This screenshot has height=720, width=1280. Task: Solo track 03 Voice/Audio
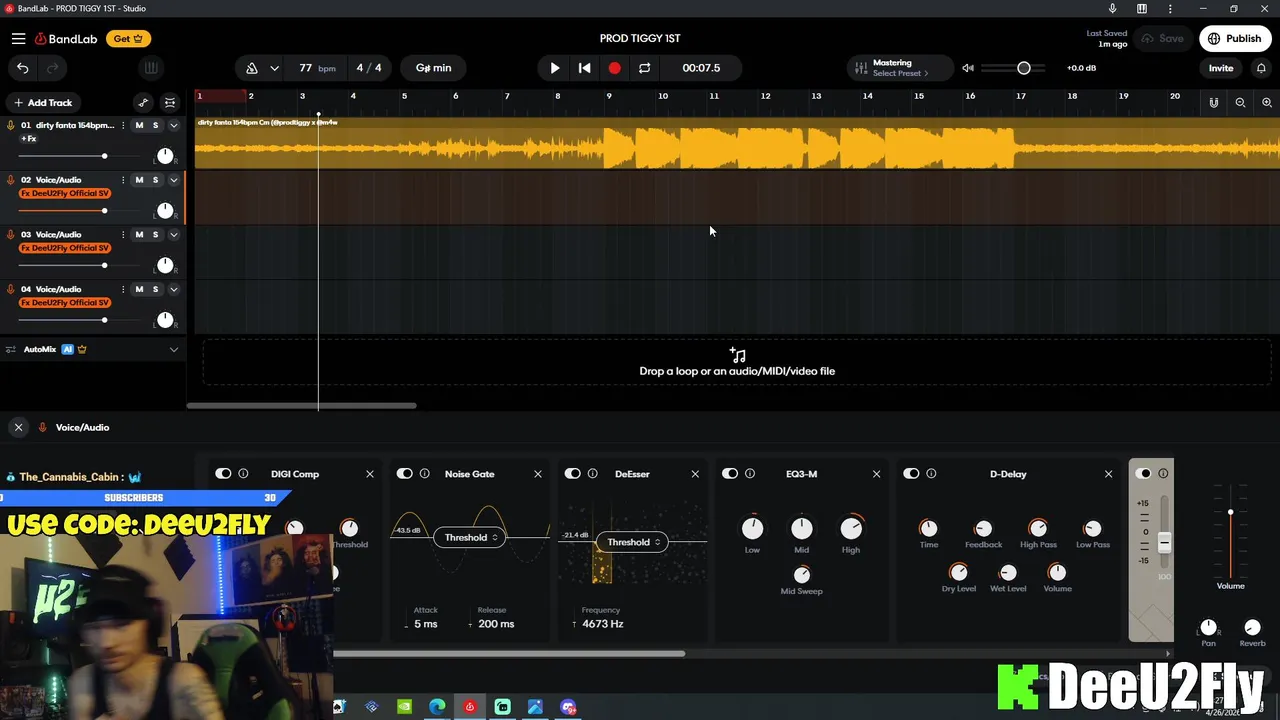(x=155, y=234)
